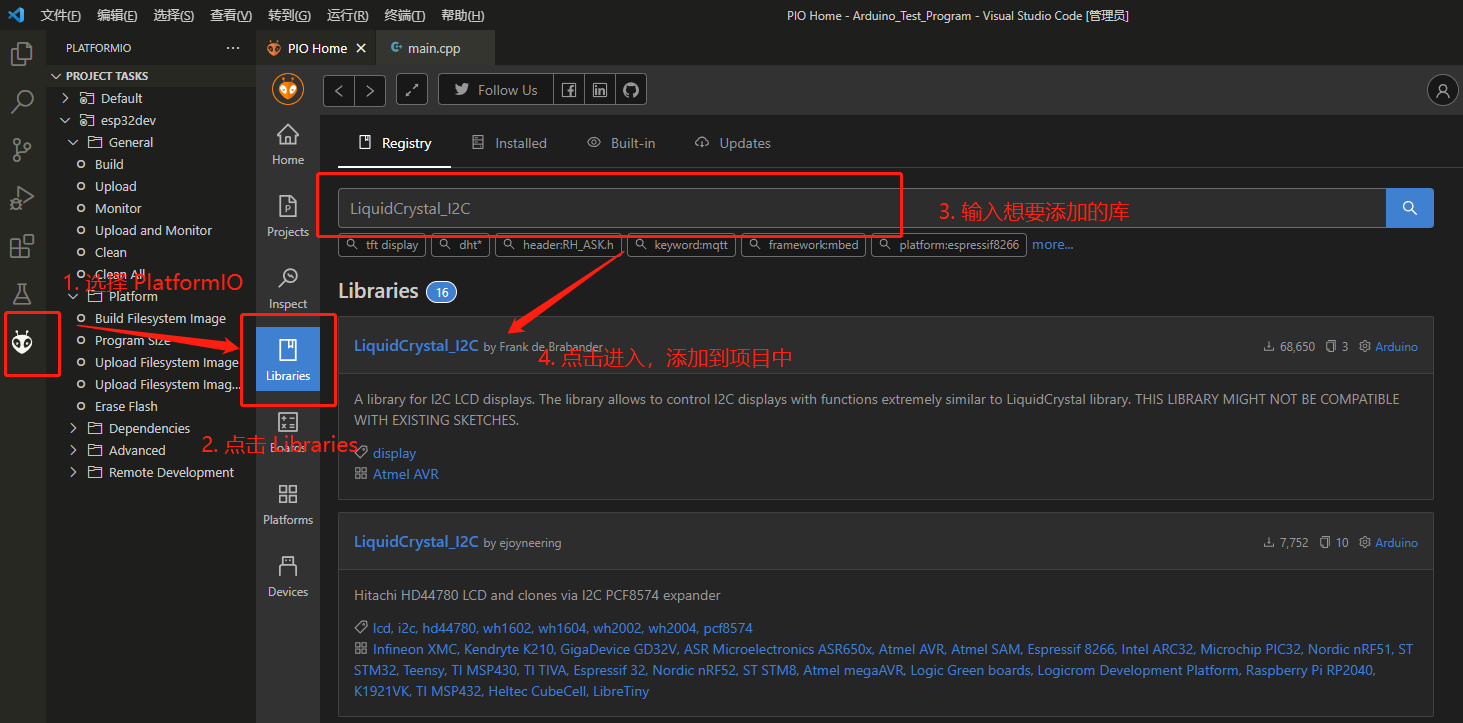The height and width of the screenshot is (723, 1463).
Task: Close the PIO Home tab
Action: click(361, 48)
